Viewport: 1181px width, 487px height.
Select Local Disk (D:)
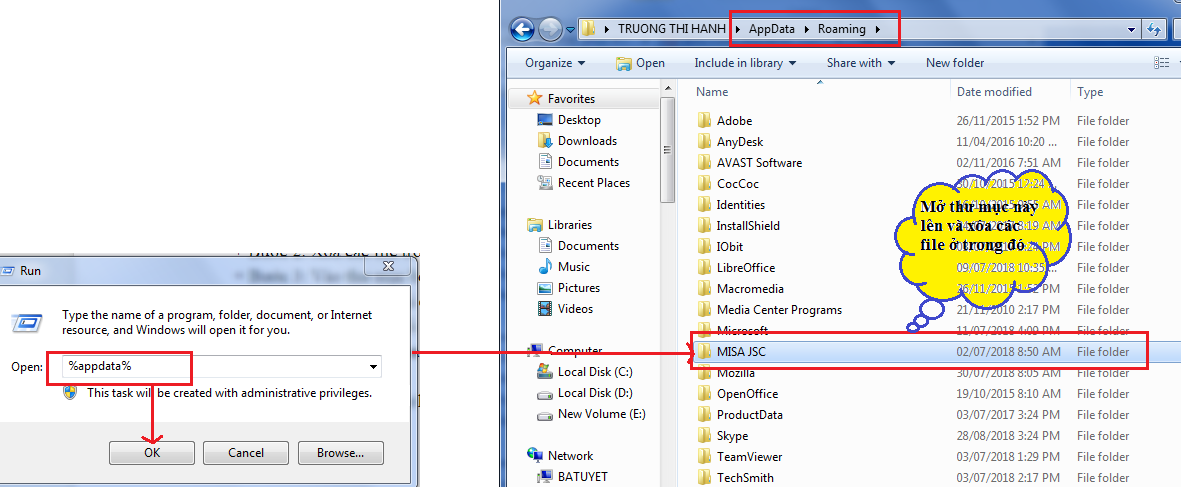point(595,393)
